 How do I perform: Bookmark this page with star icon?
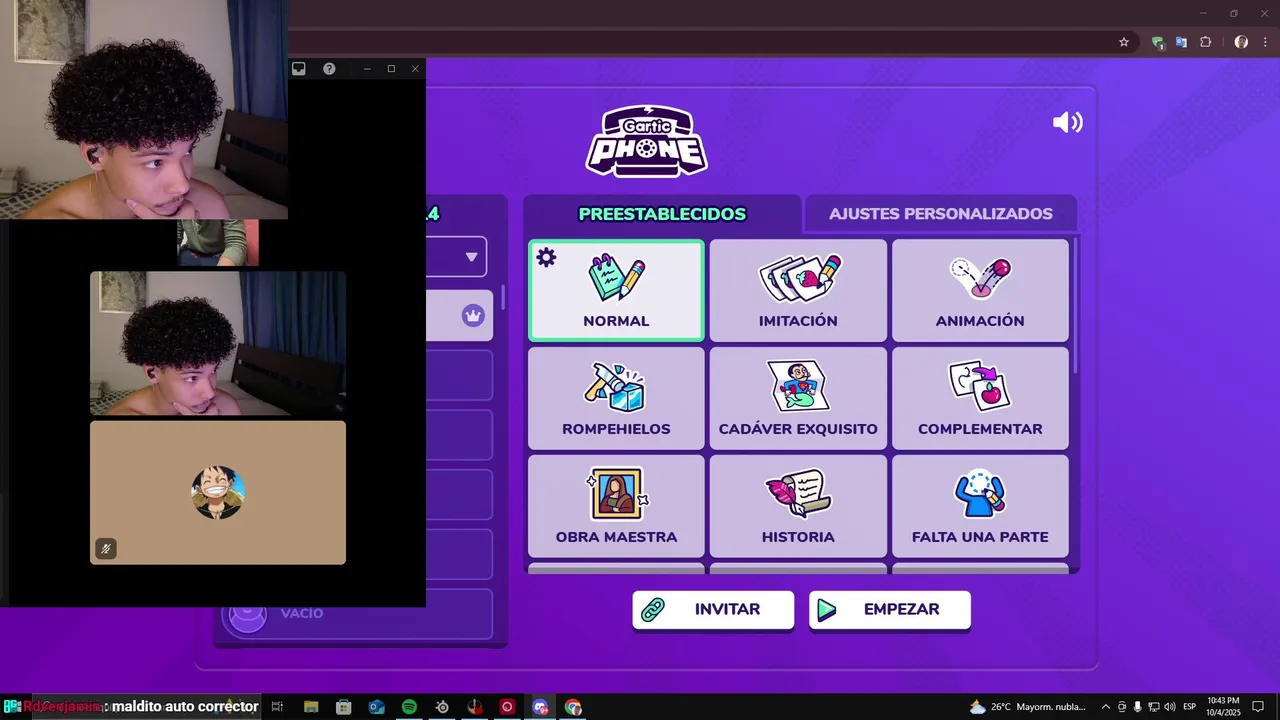(x=1124, y=42)
